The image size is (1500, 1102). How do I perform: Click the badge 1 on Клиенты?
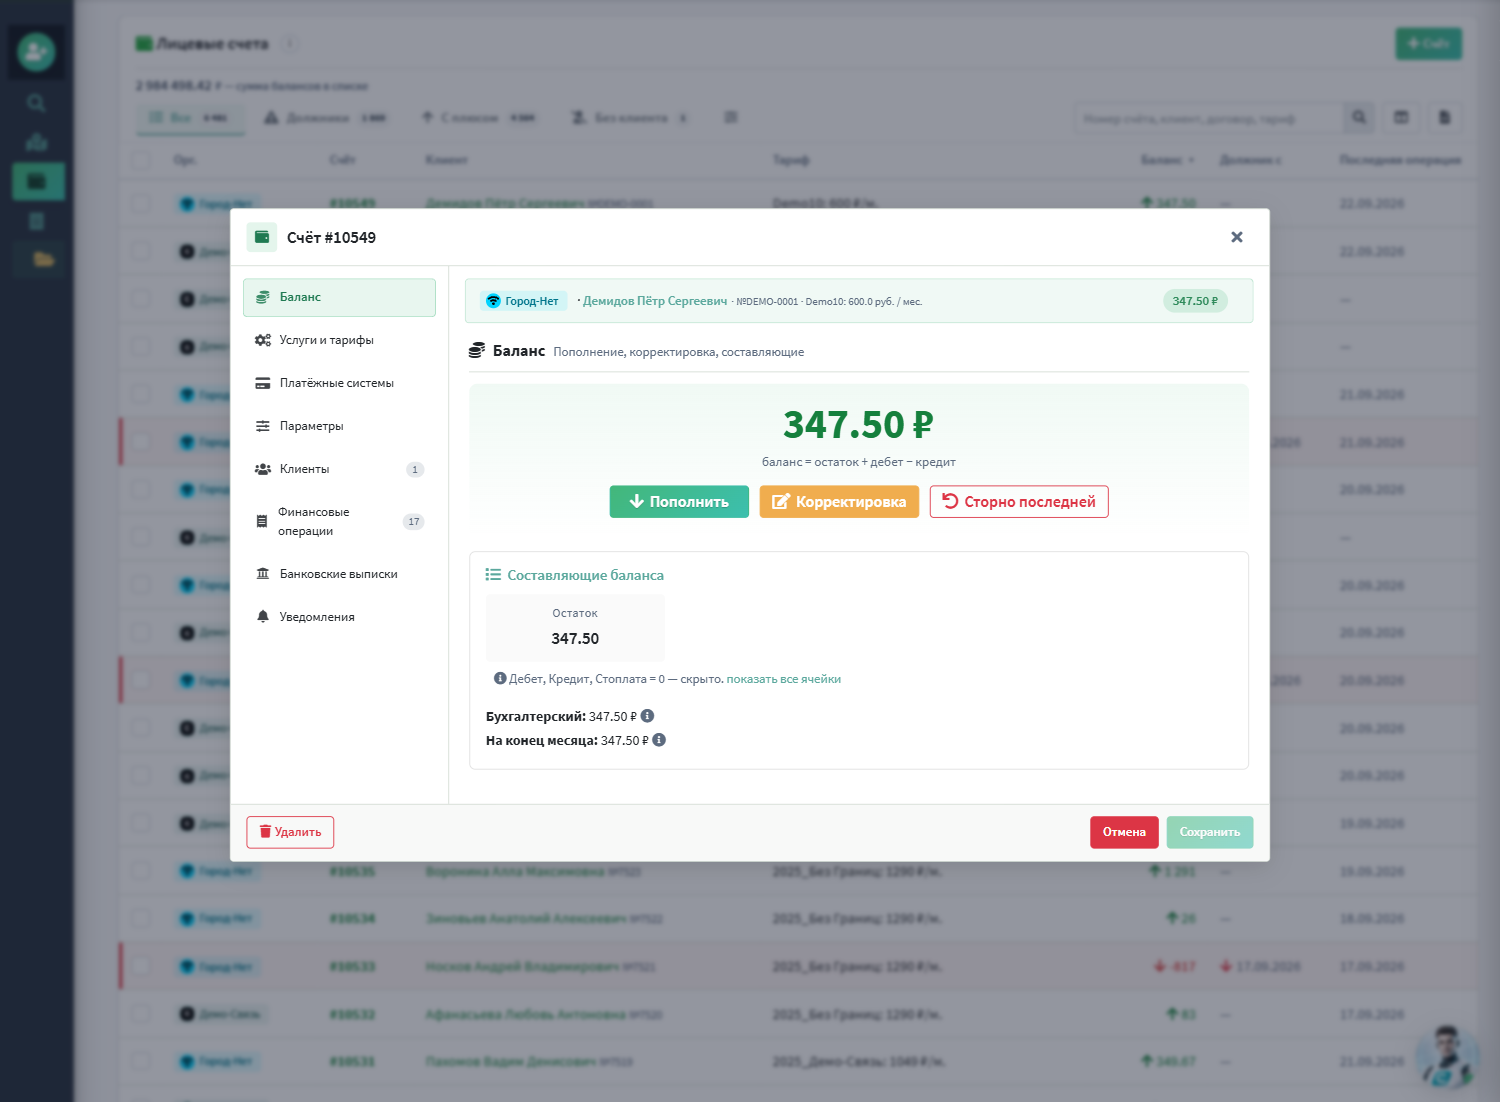(415, 470)
